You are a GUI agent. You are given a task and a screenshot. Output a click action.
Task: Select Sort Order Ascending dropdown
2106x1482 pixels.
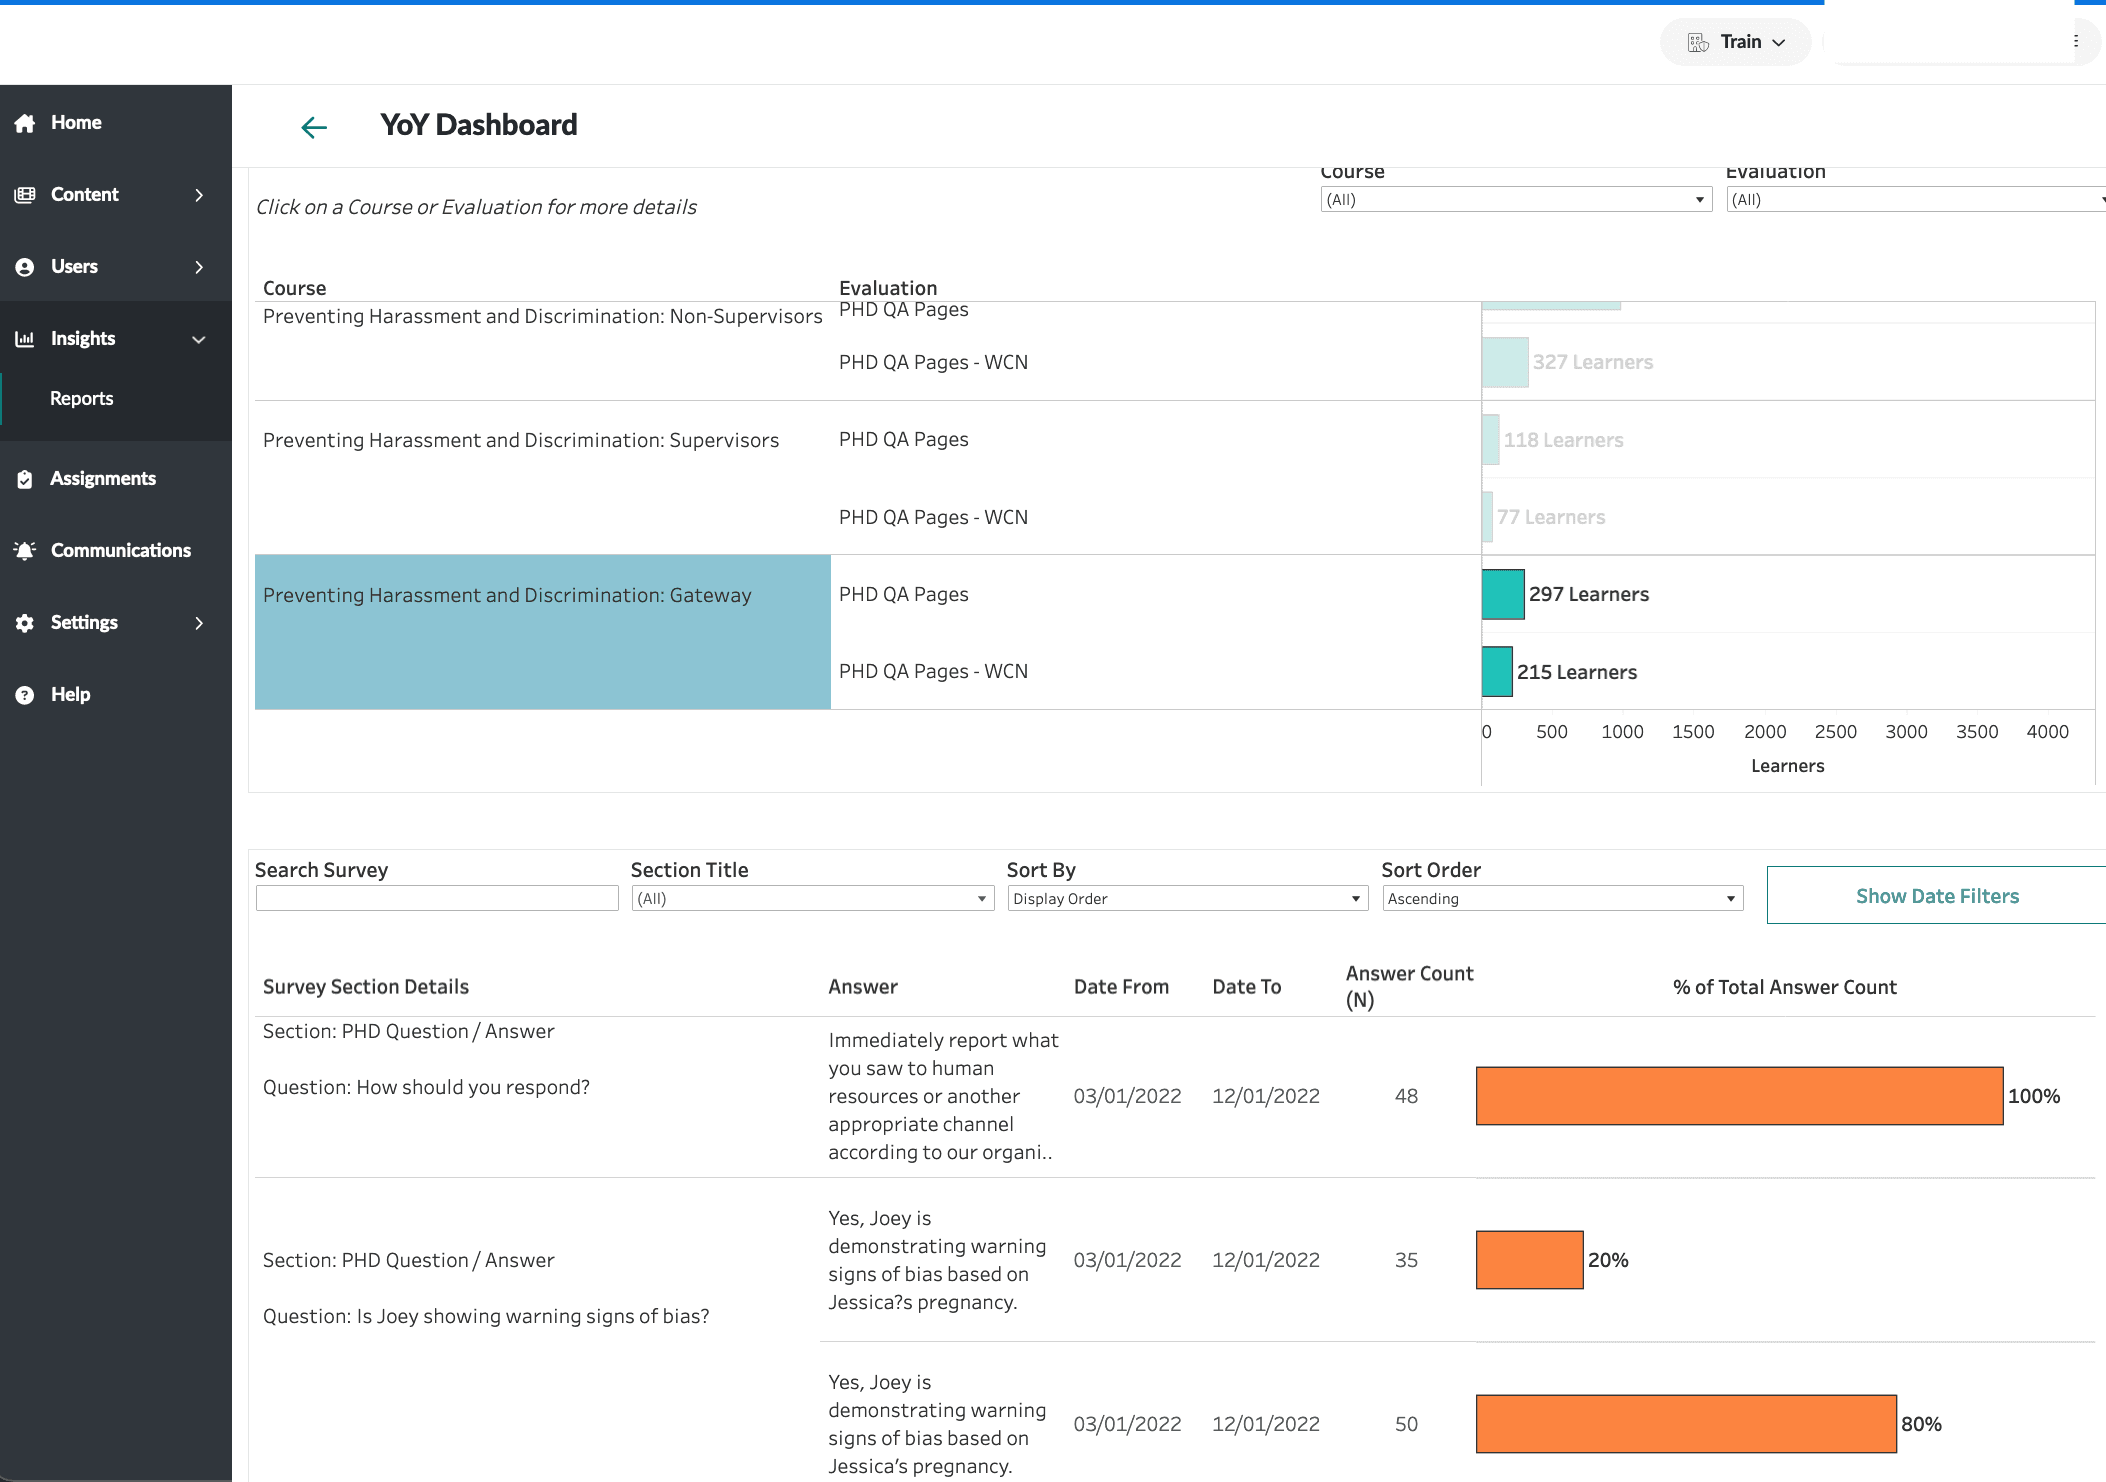[x=1559, y=898]
